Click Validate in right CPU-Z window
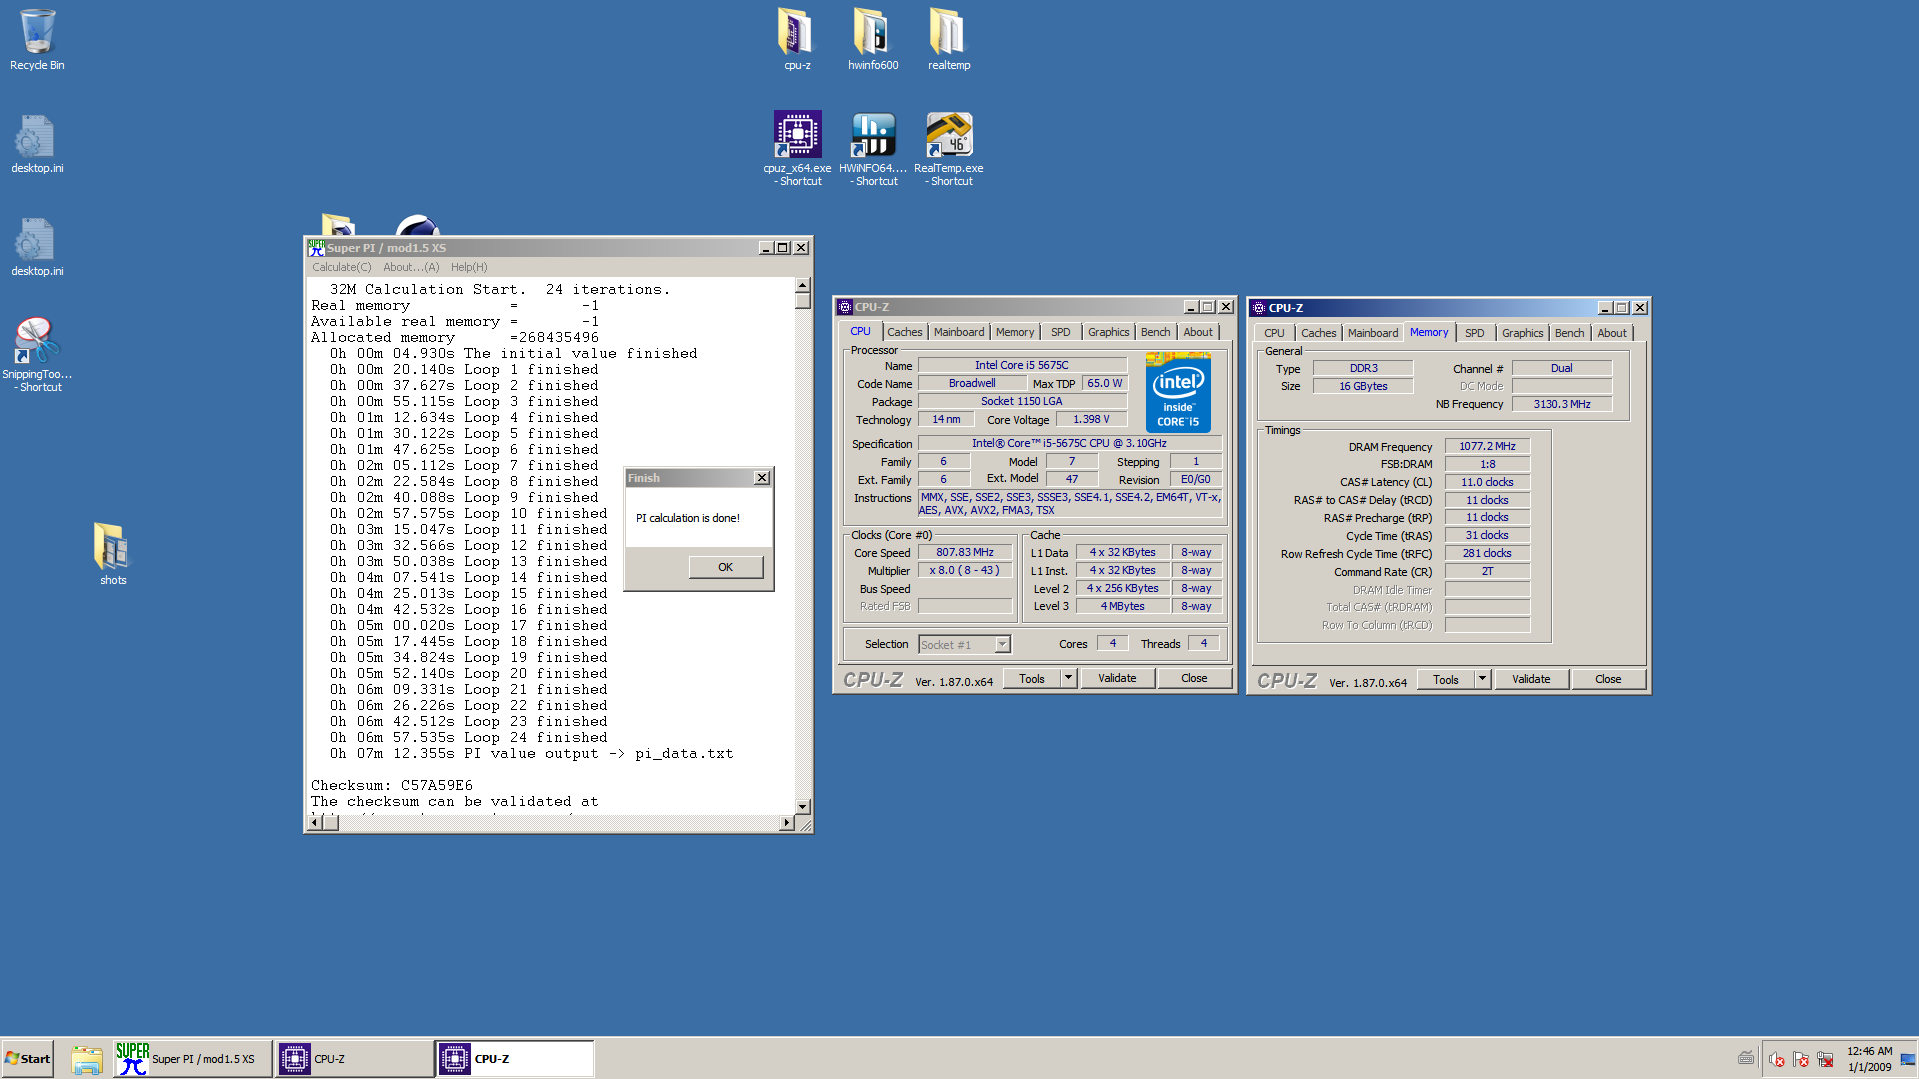The height and width of the screenshot is (1079, 1919). tap(1531, 679)
